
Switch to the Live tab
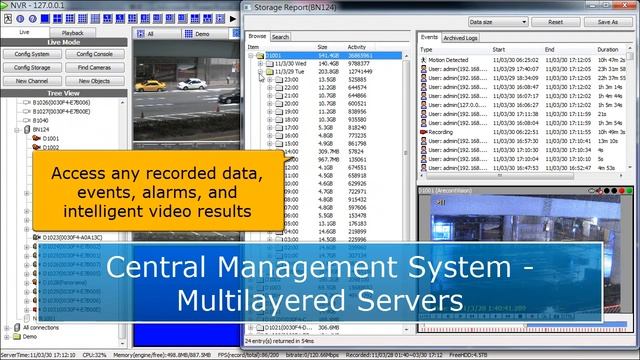point(24,32)
